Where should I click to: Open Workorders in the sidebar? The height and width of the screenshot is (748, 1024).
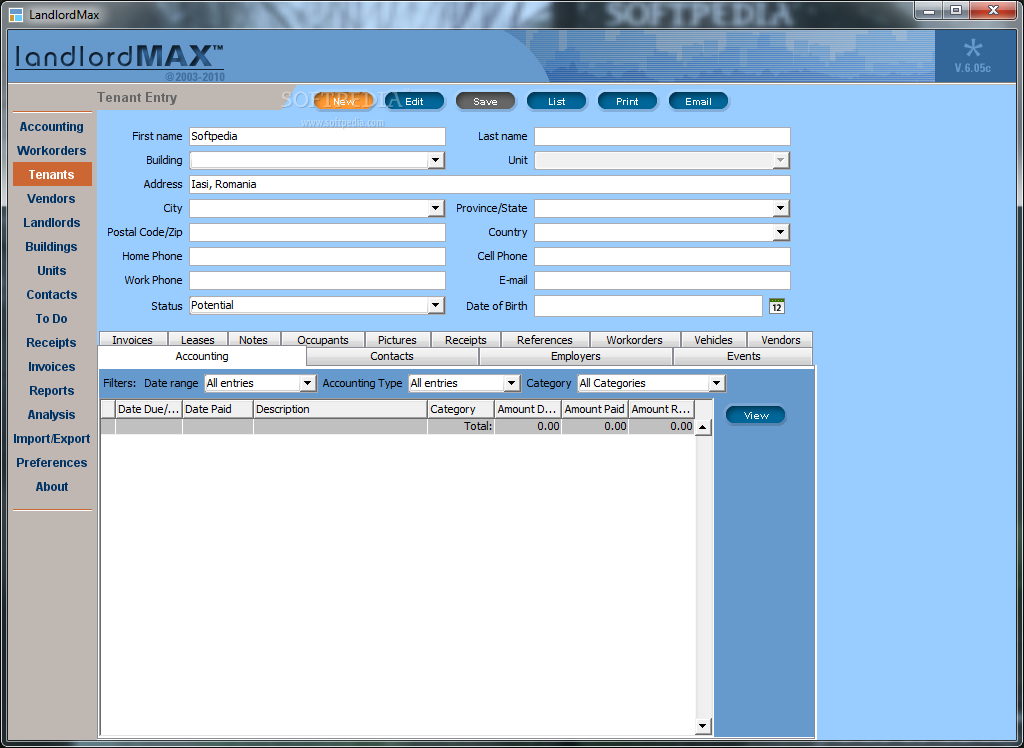(x=52, y=151)
